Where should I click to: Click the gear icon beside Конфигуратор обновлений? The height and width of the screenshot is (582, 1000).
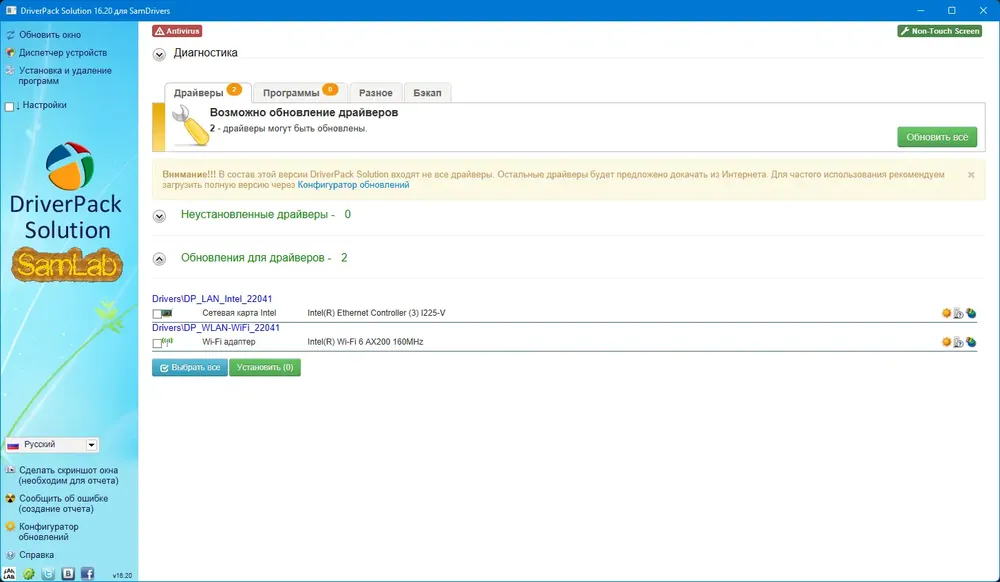pos(10,527)
